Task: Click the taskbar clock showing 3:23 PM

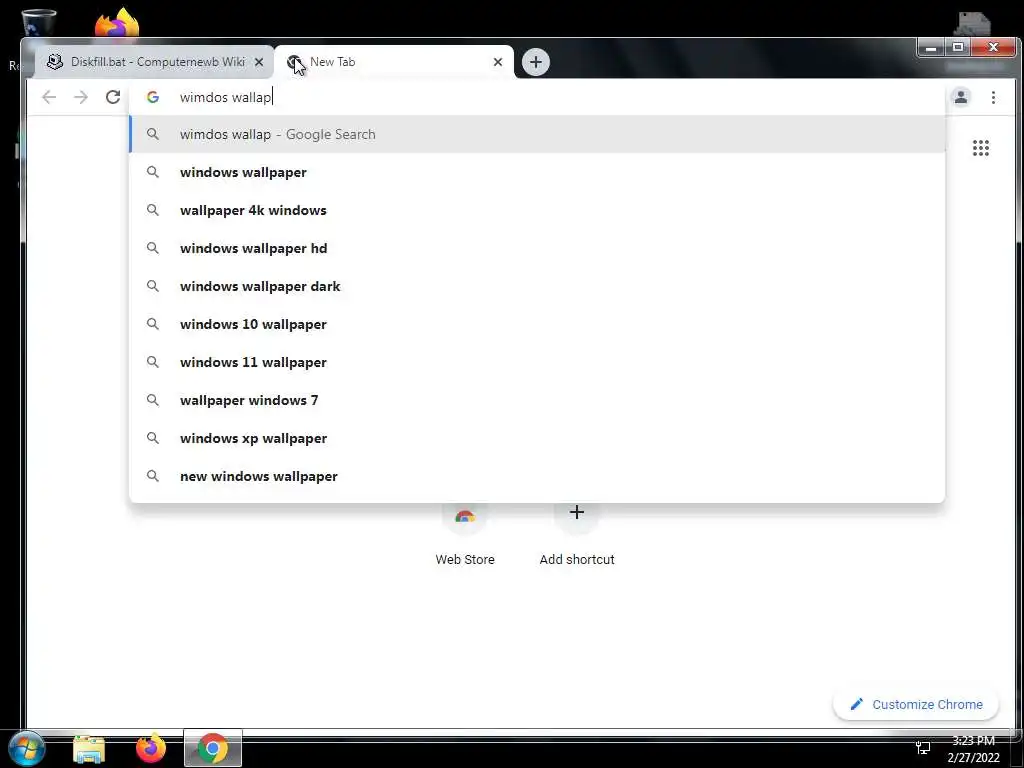Action: [973, 749]
